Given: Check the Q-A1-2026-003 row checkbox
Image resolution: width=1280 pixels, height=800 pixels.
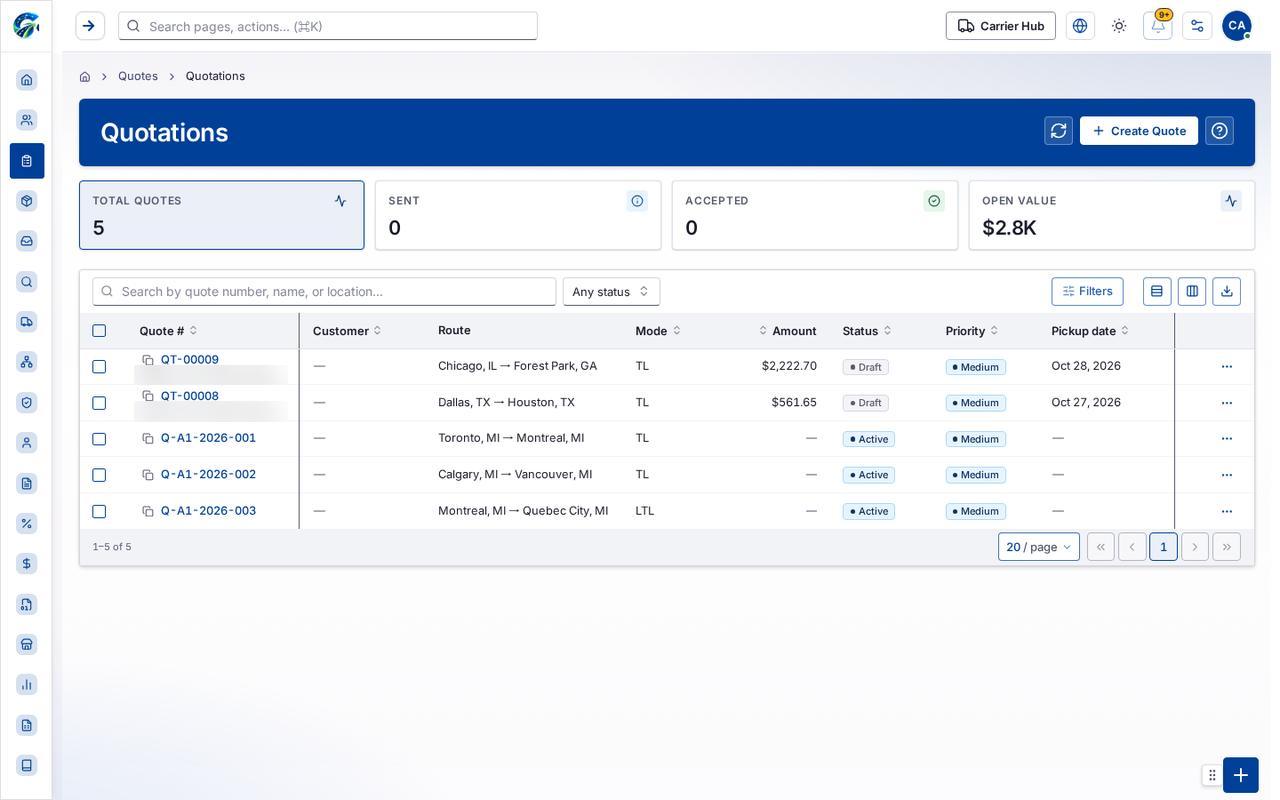Looking at the screenshot, I should (x=99, y=511).
